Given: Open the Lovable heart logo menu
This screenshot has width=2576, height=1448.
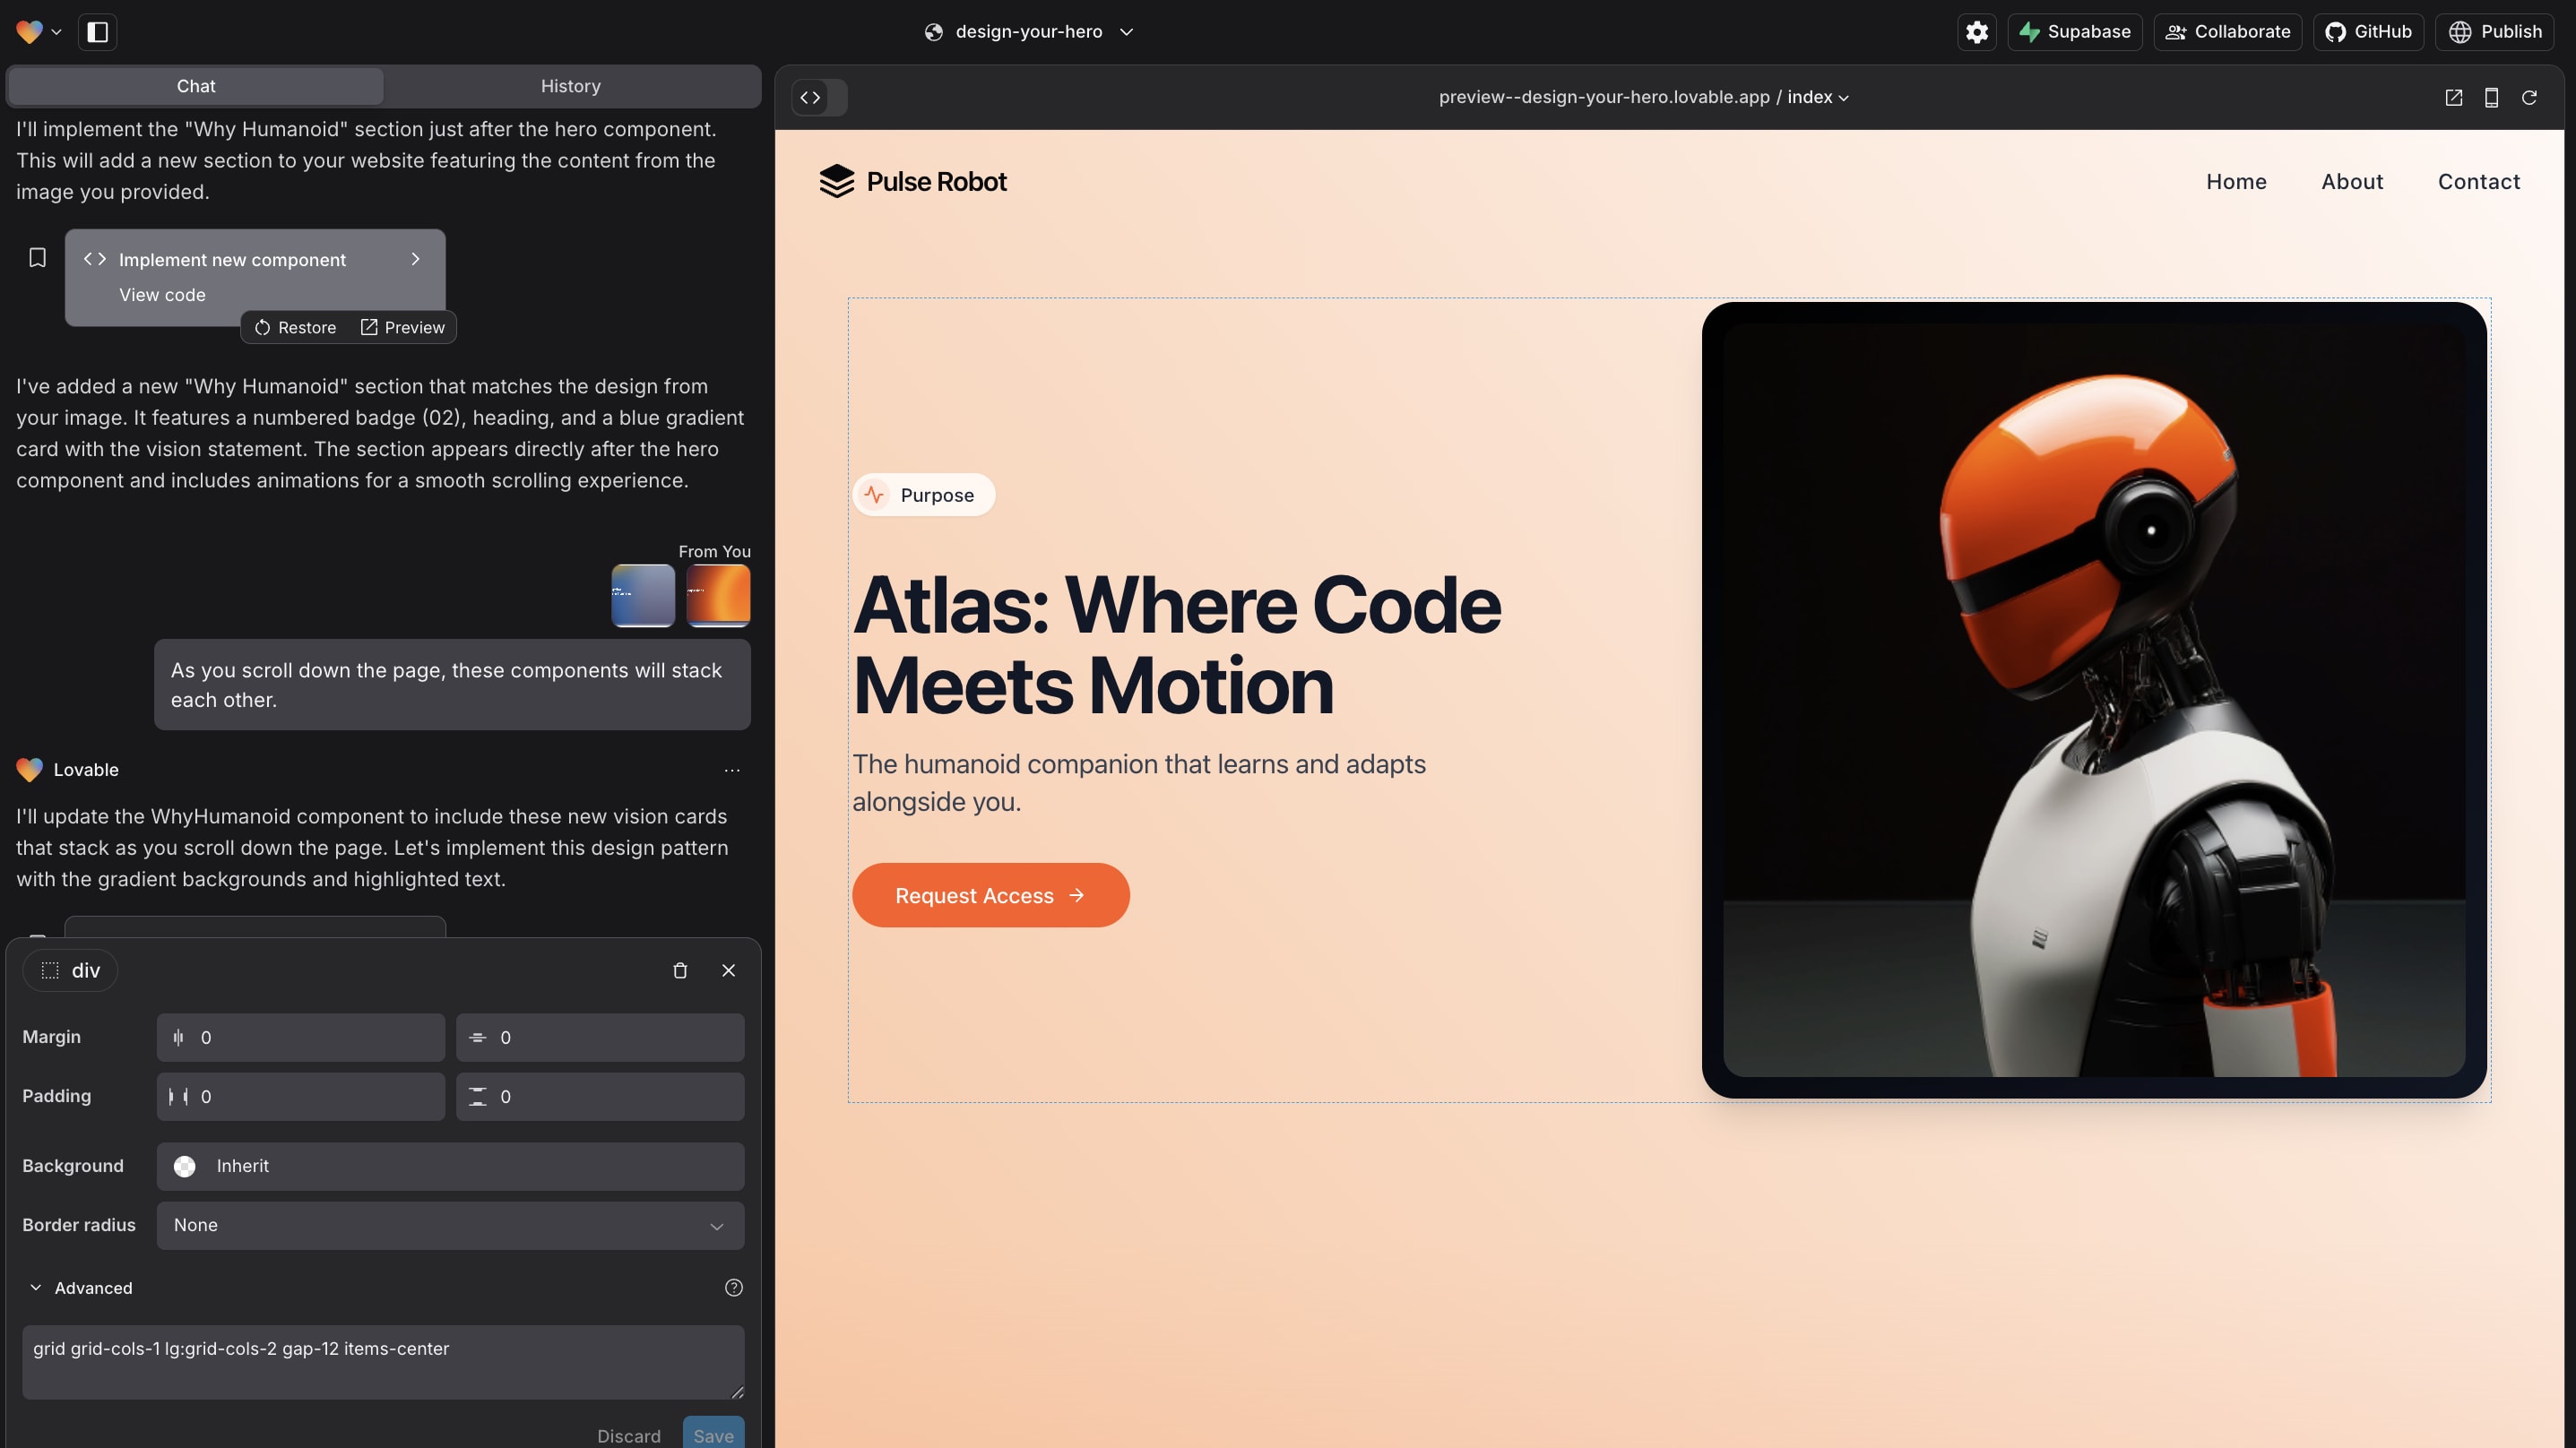Looking at the screenshot, I should tap(38, 32).
